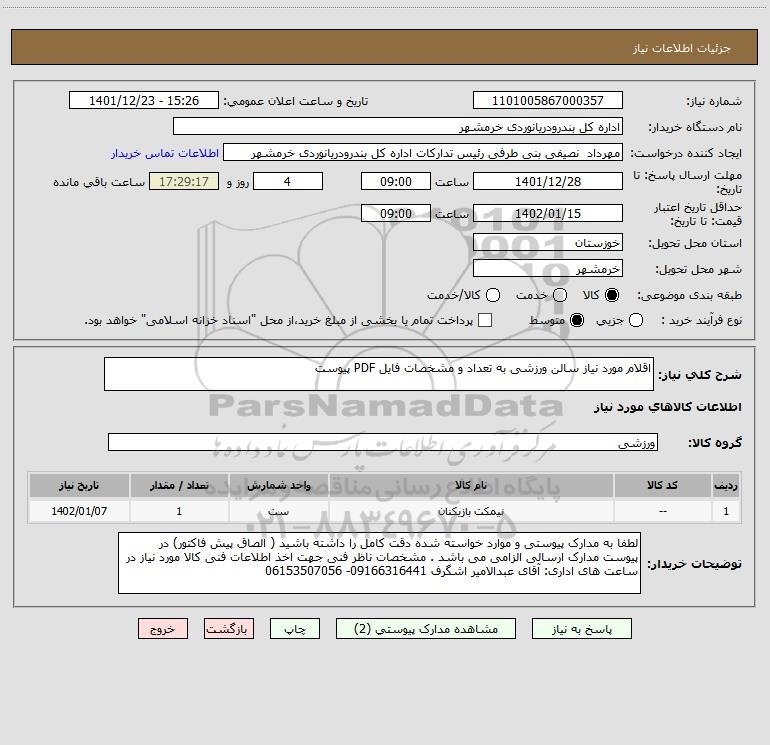
Task: Select the کالا/خدمت radio button
Action: [493, 295]
